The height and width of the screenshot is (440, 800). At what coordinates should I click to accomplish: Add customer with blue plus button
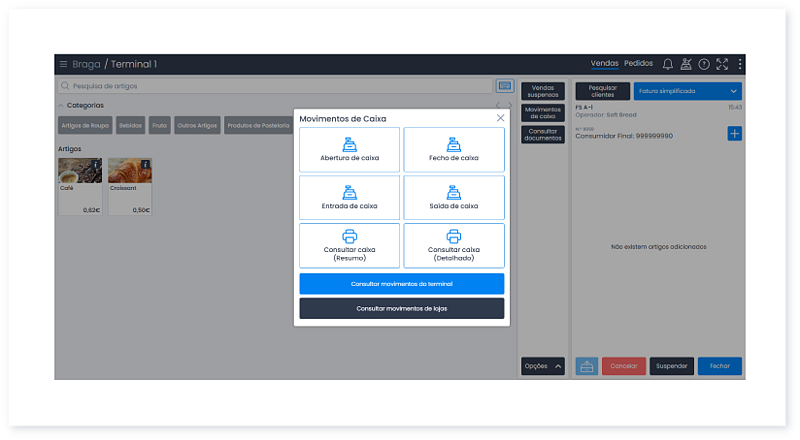(734, 133)
